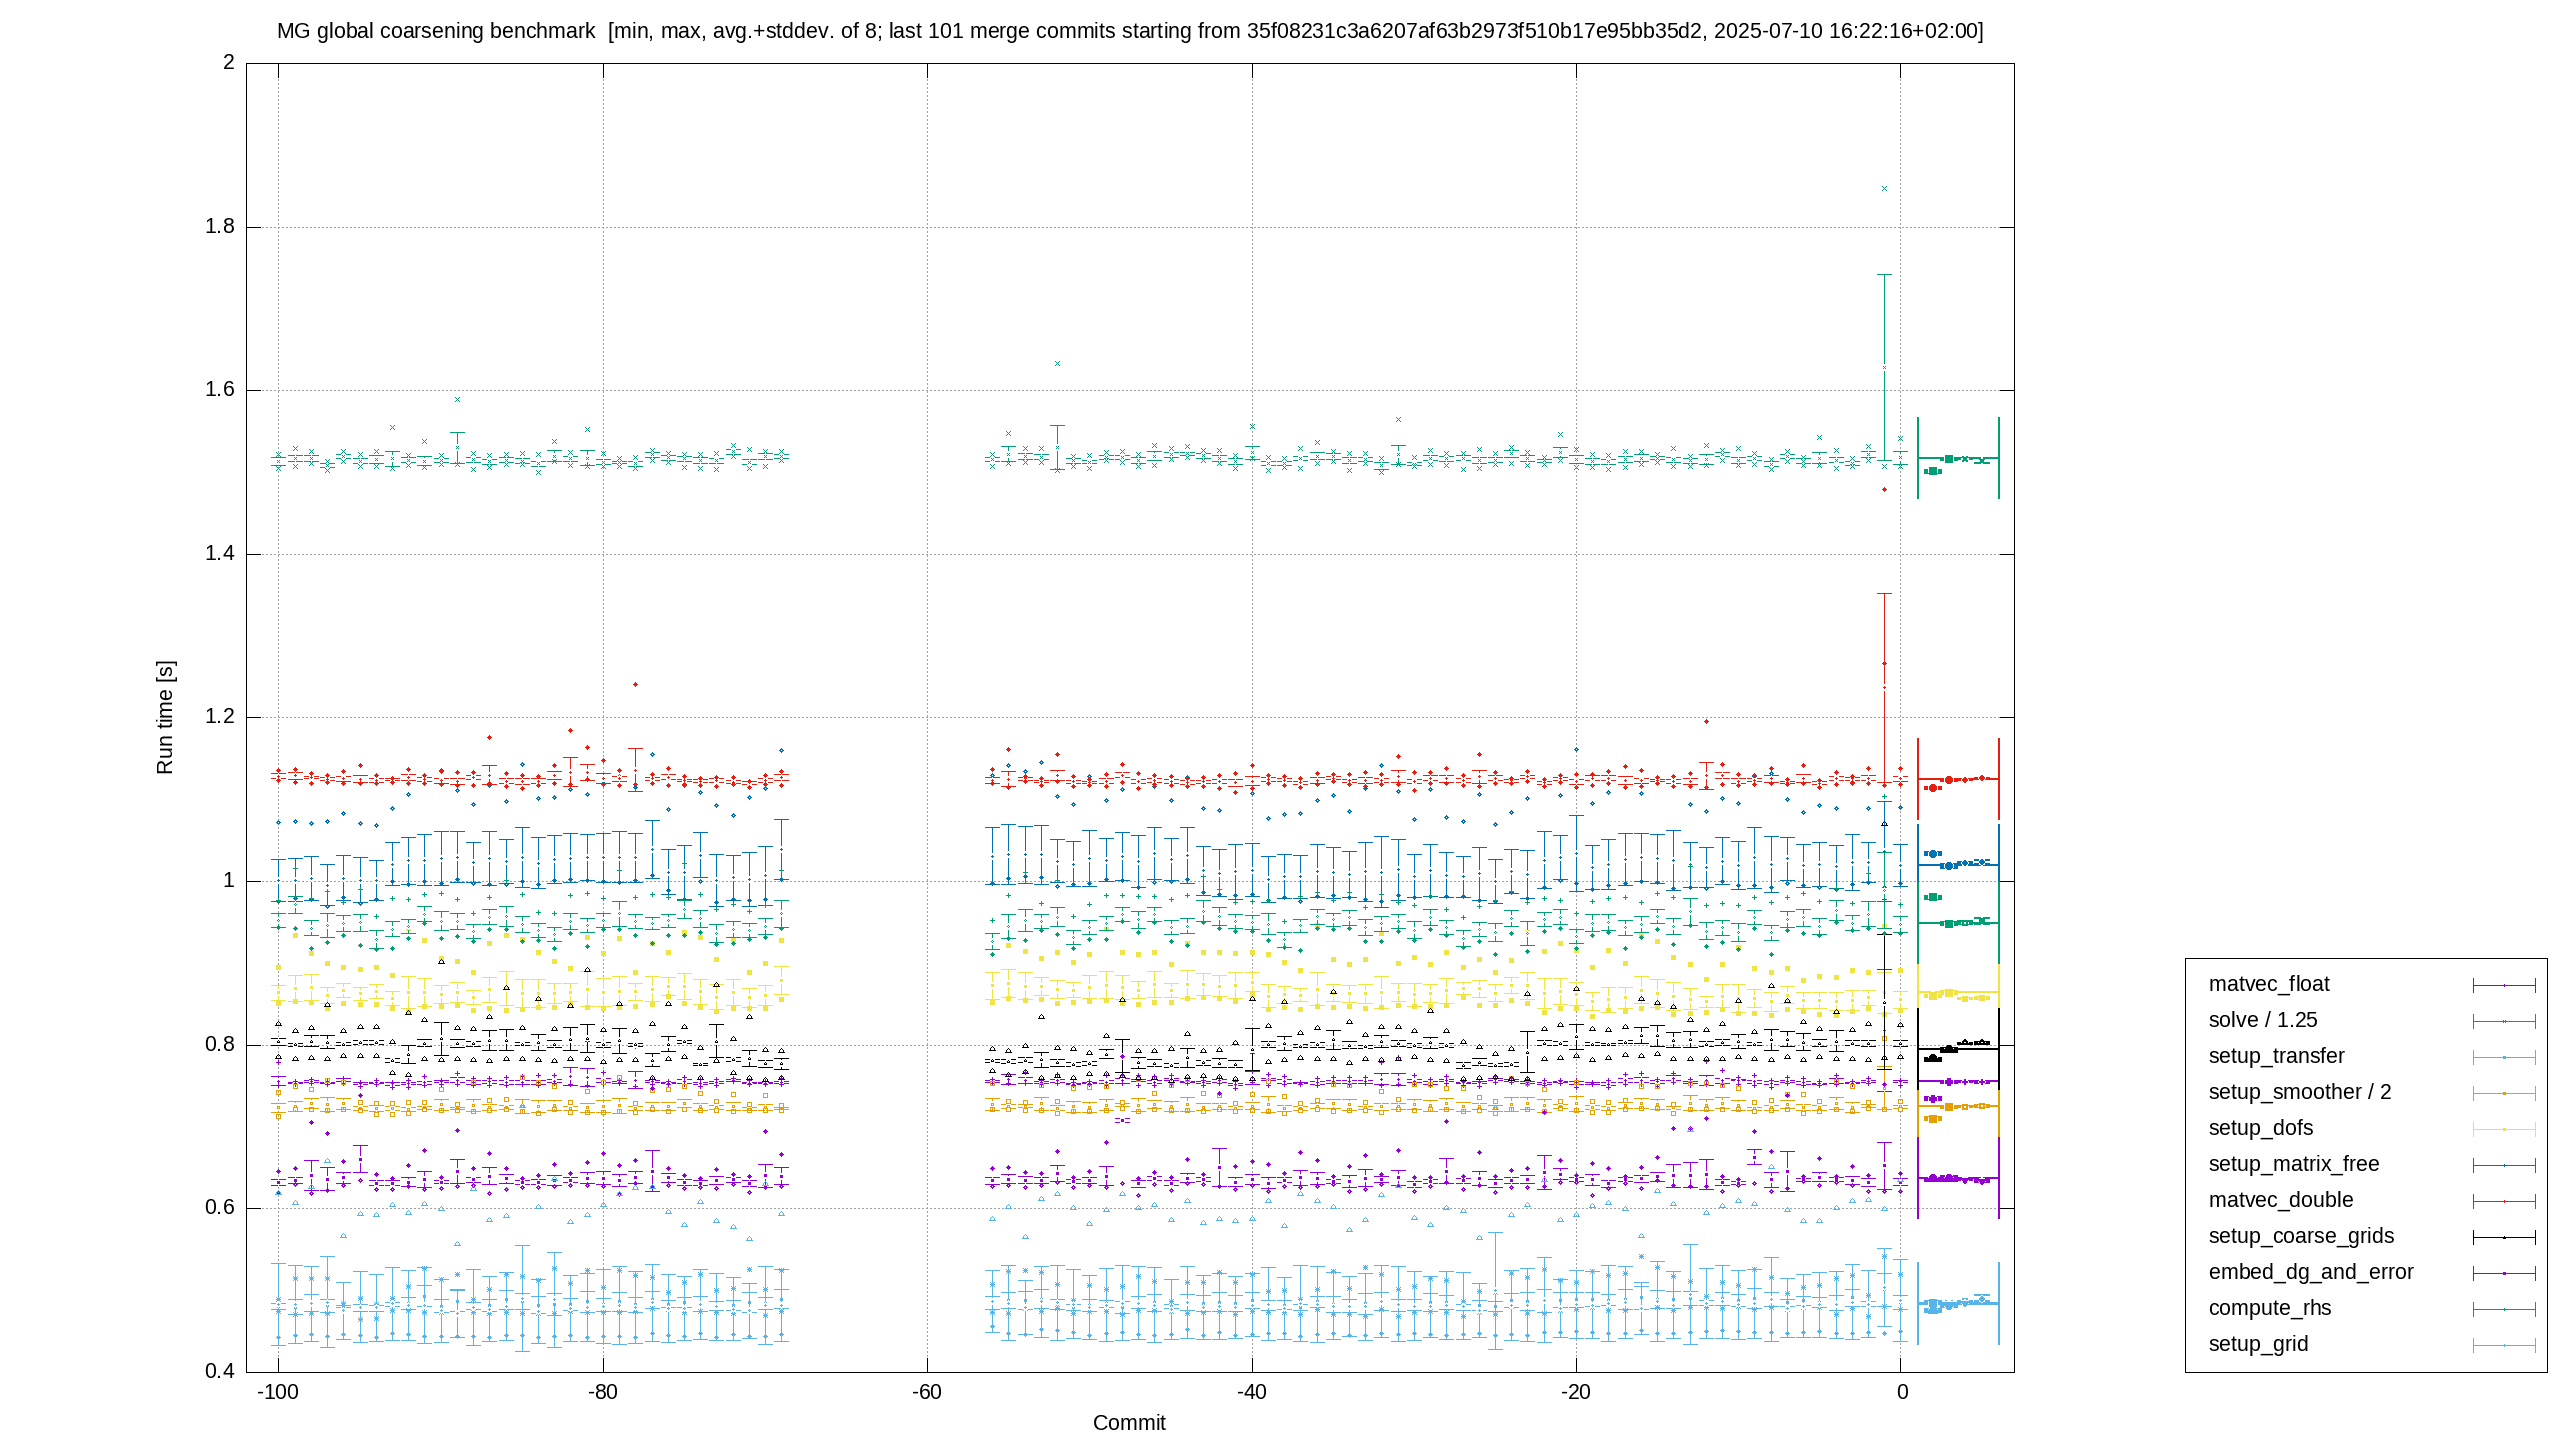The width and height of the screenshot is (2560, 1440).
Task: Click the setup_grid legend label
Action: point(2258,1344)
